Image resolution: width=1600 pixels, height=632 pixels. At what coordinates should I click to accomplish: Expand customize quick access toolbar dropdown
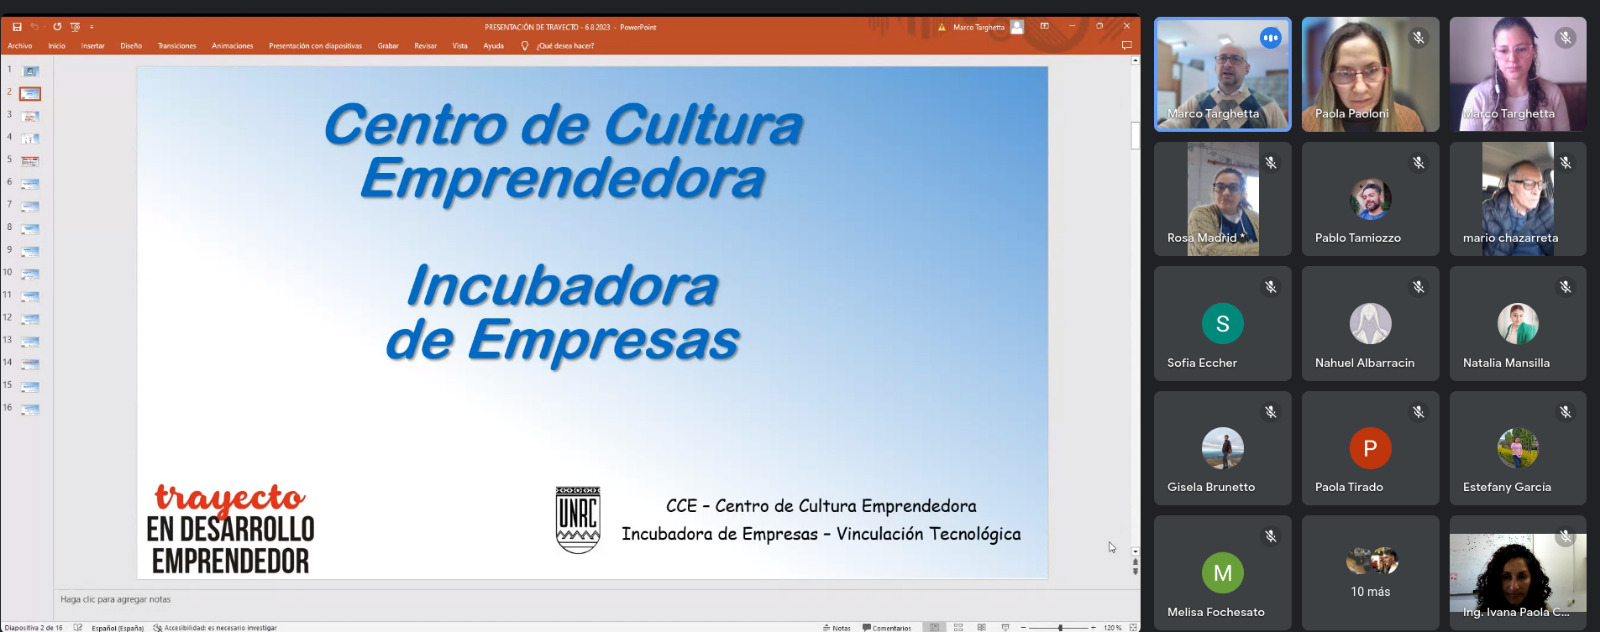(92, 27)
